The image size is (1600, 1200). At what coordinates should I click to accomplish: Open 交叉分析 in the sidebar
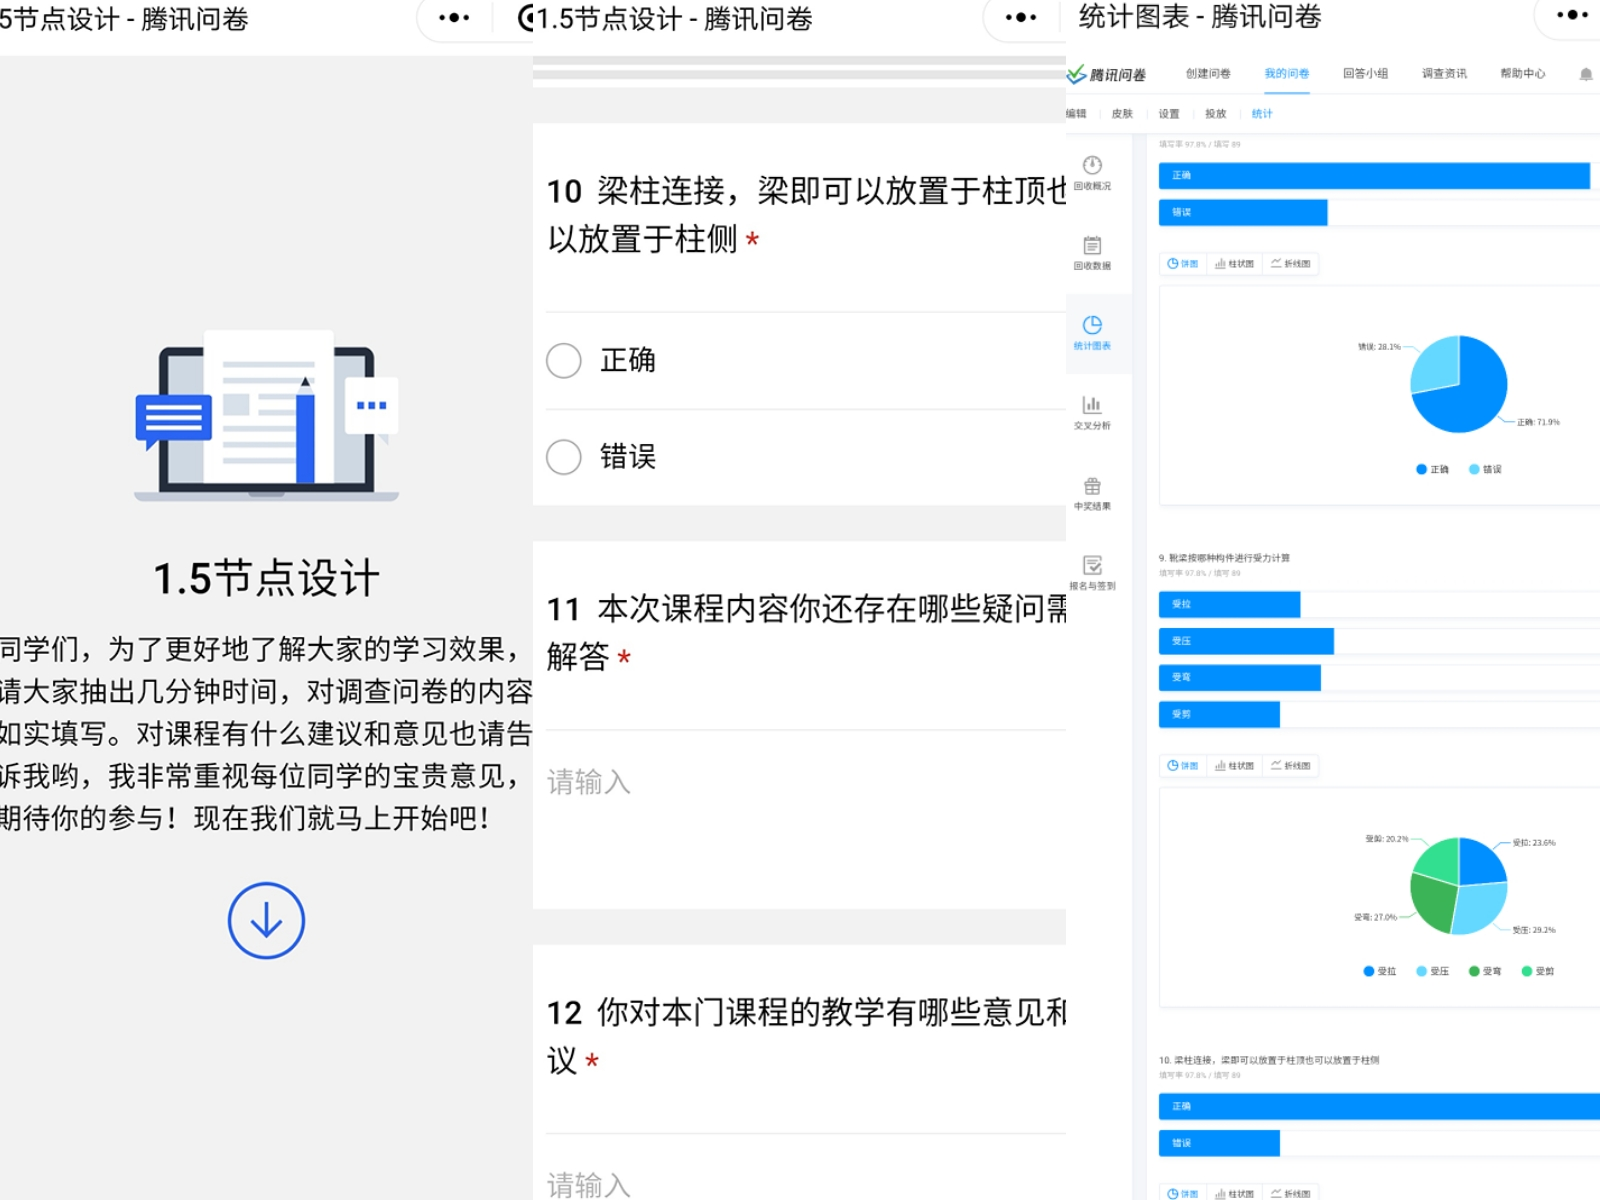click(x=1092, y=412)
